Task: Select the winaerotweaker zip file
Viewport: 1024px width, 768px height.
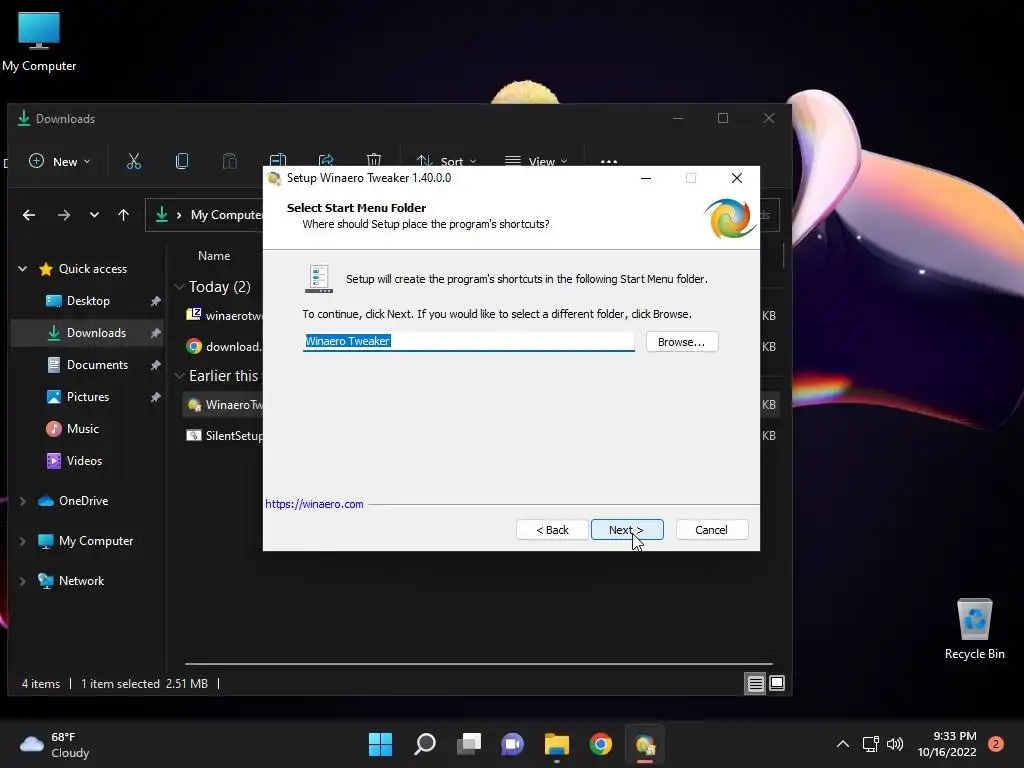Action: pos(223,315)
